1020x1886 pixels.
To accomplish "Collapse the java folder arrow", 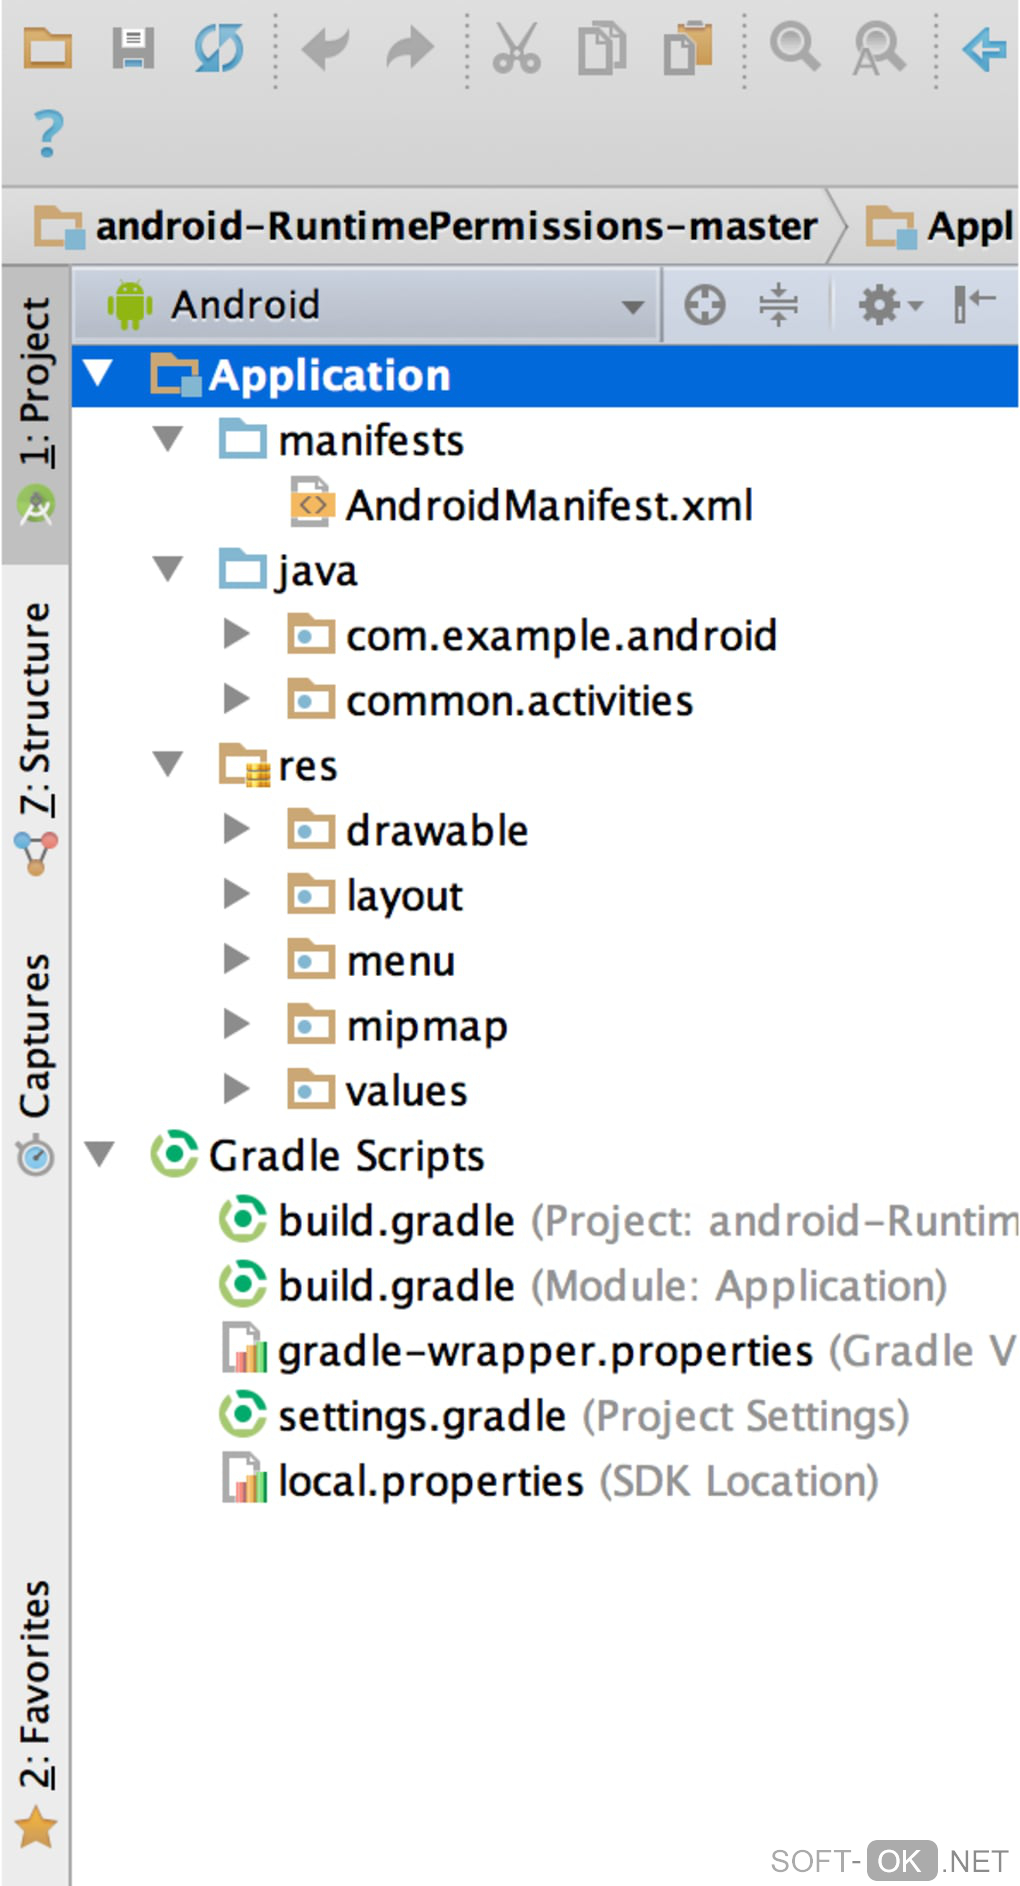I will click(x=168, y=569).
